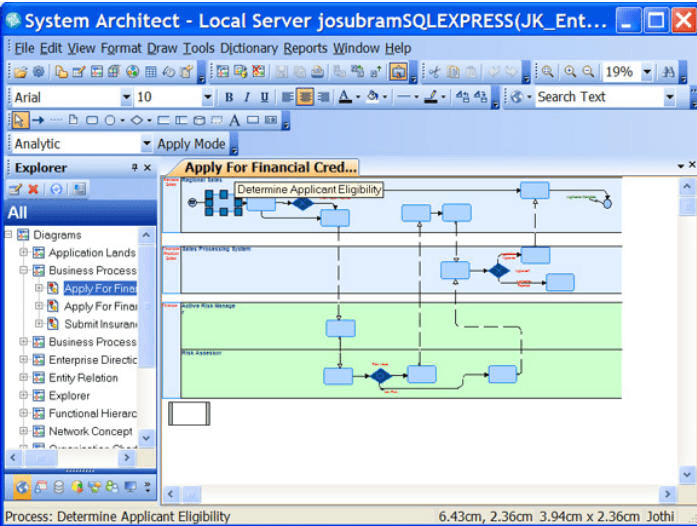697x526 pixels.
Task: Open the font size 10 dropdown
Action: pyautogui.click(x=207, y=97)
